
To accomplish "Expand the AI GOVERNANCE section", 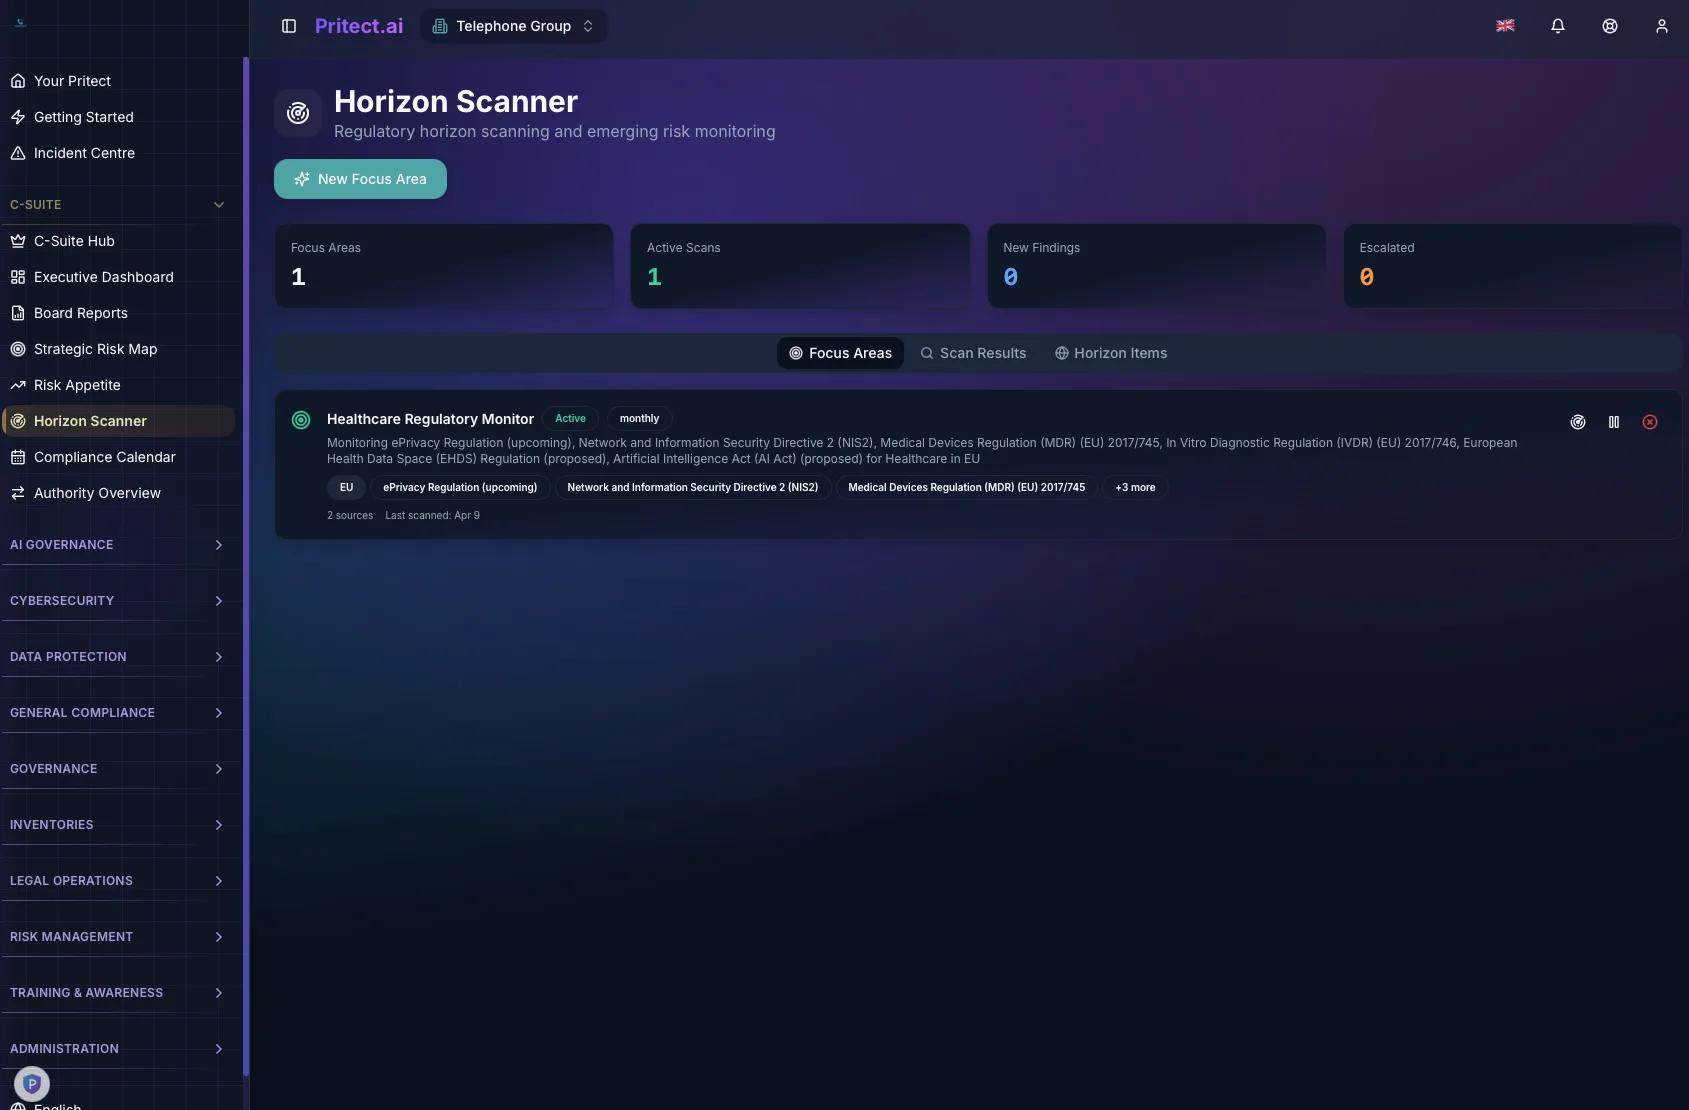I will (x=118, y=545).
